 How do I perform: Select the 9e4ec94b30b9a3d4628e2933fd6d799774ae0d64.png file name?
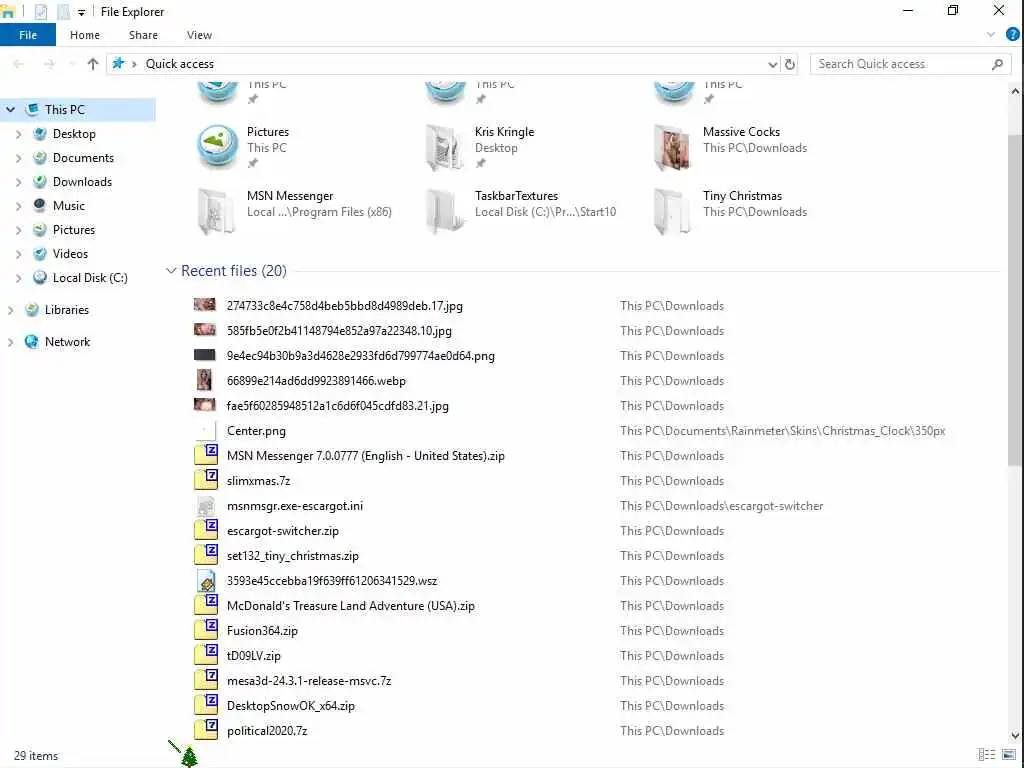360,356
